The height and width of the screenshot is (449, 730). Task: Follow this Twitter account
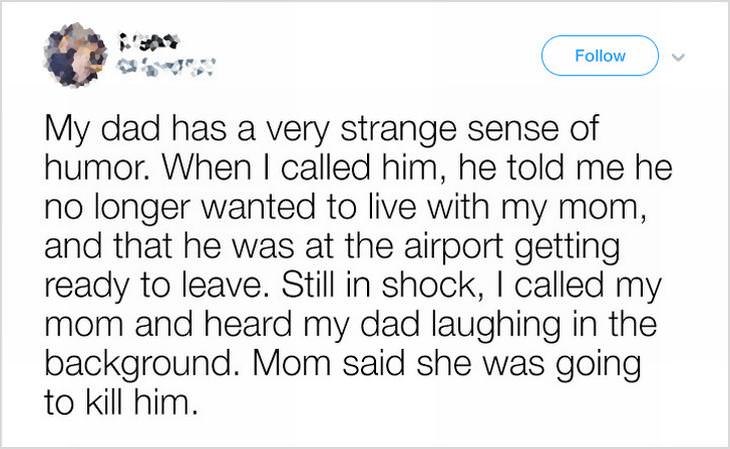[x=600, y=55]
